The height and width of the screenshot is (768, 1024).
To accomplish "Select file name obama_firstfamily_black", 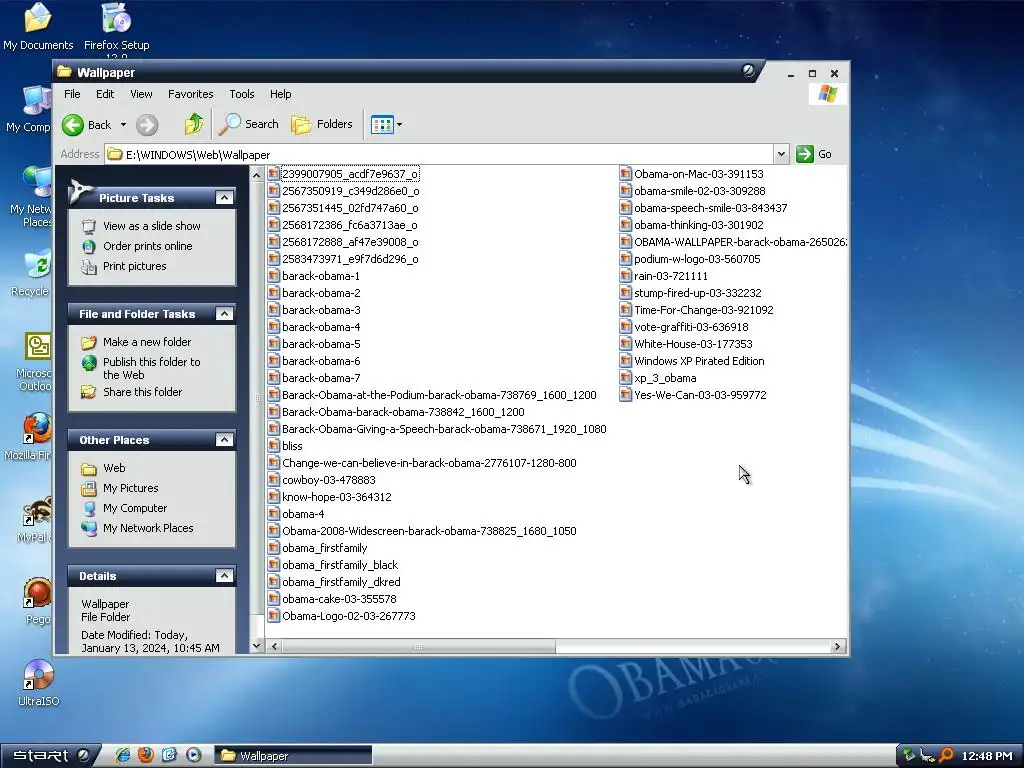I will 340,565.
